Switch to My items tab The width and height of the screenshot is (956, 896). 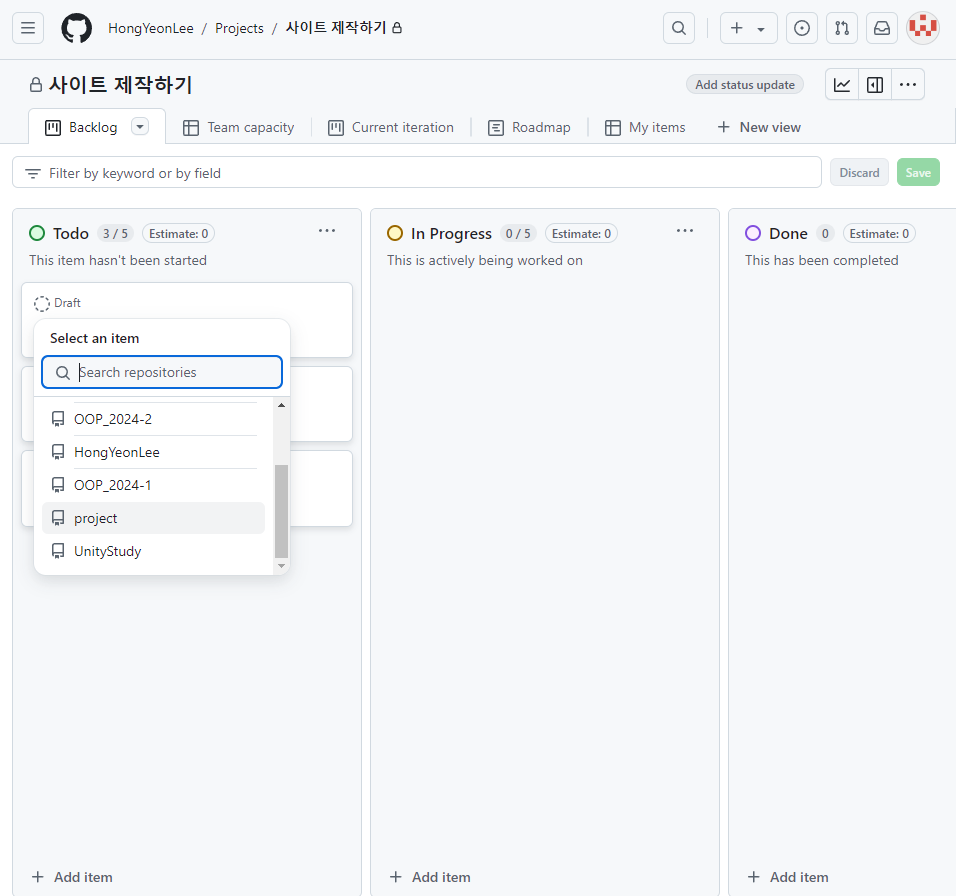pos(645,127)
